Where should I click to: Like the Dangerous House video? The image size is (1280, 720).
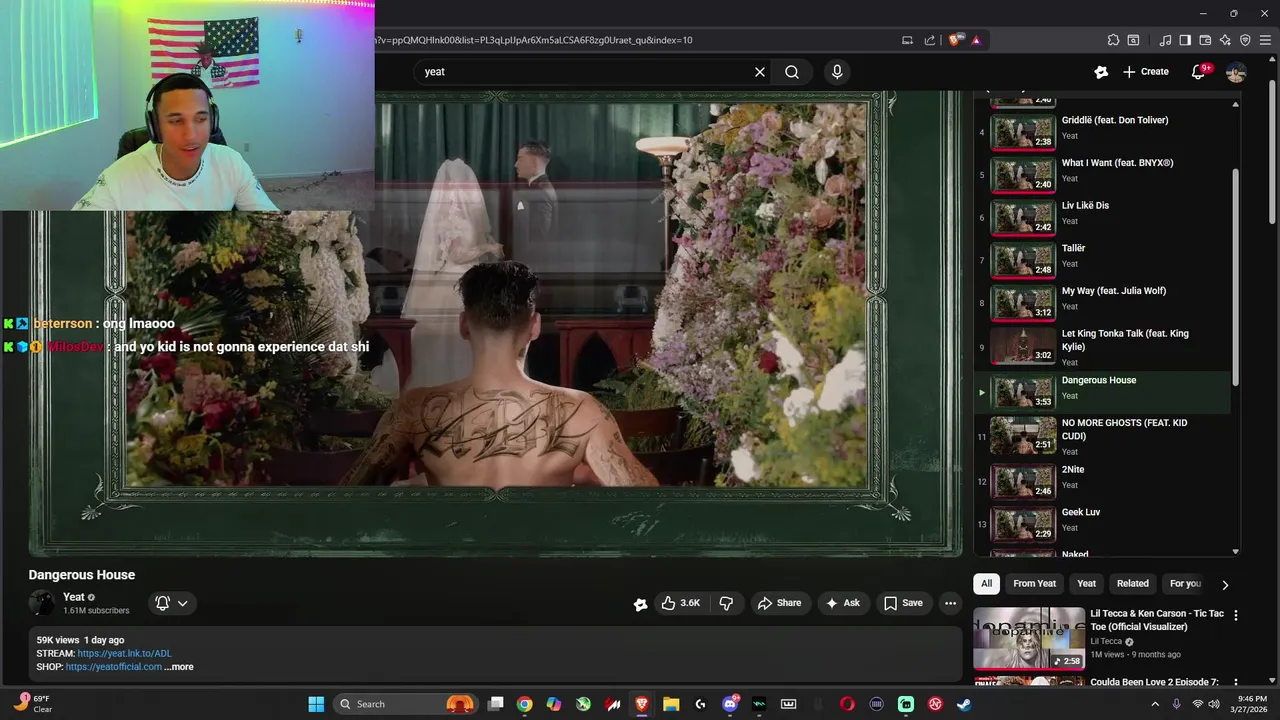click(x=681, y=603)
